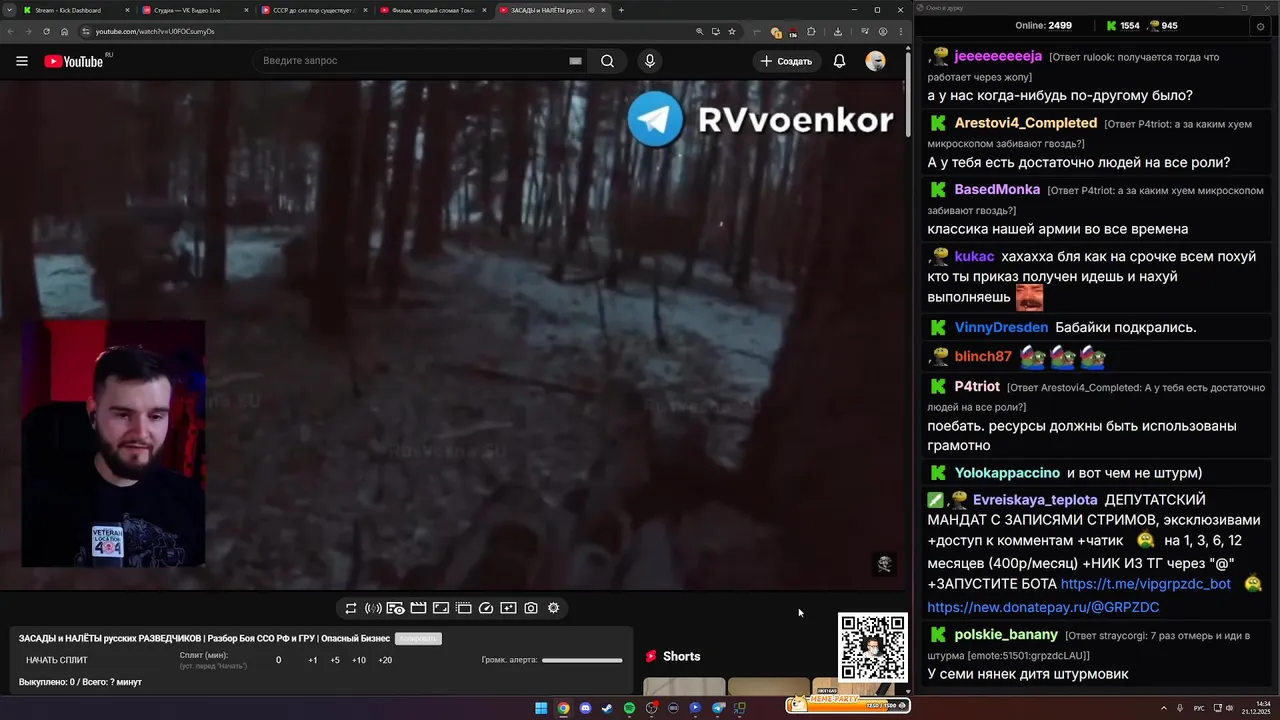Click the audio broadcast icon in video toolbar
The image size is (1280, 720).
coord(373,608)
